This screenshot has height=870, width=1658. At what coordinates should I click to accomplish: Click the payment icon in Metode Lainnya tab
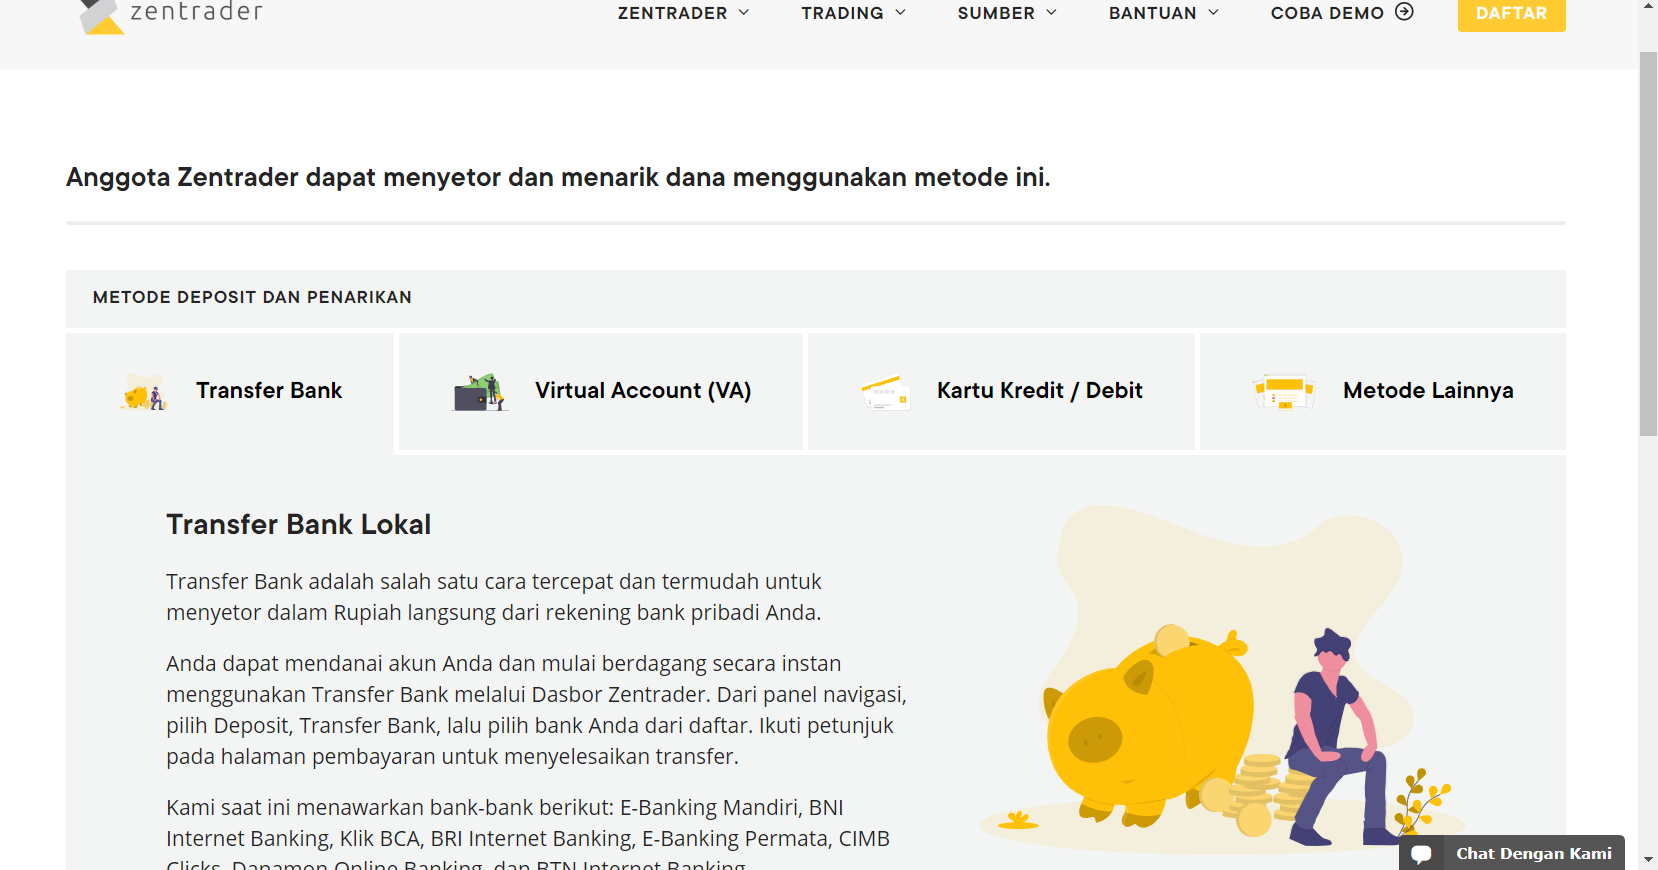click(x=1284, y=392)
